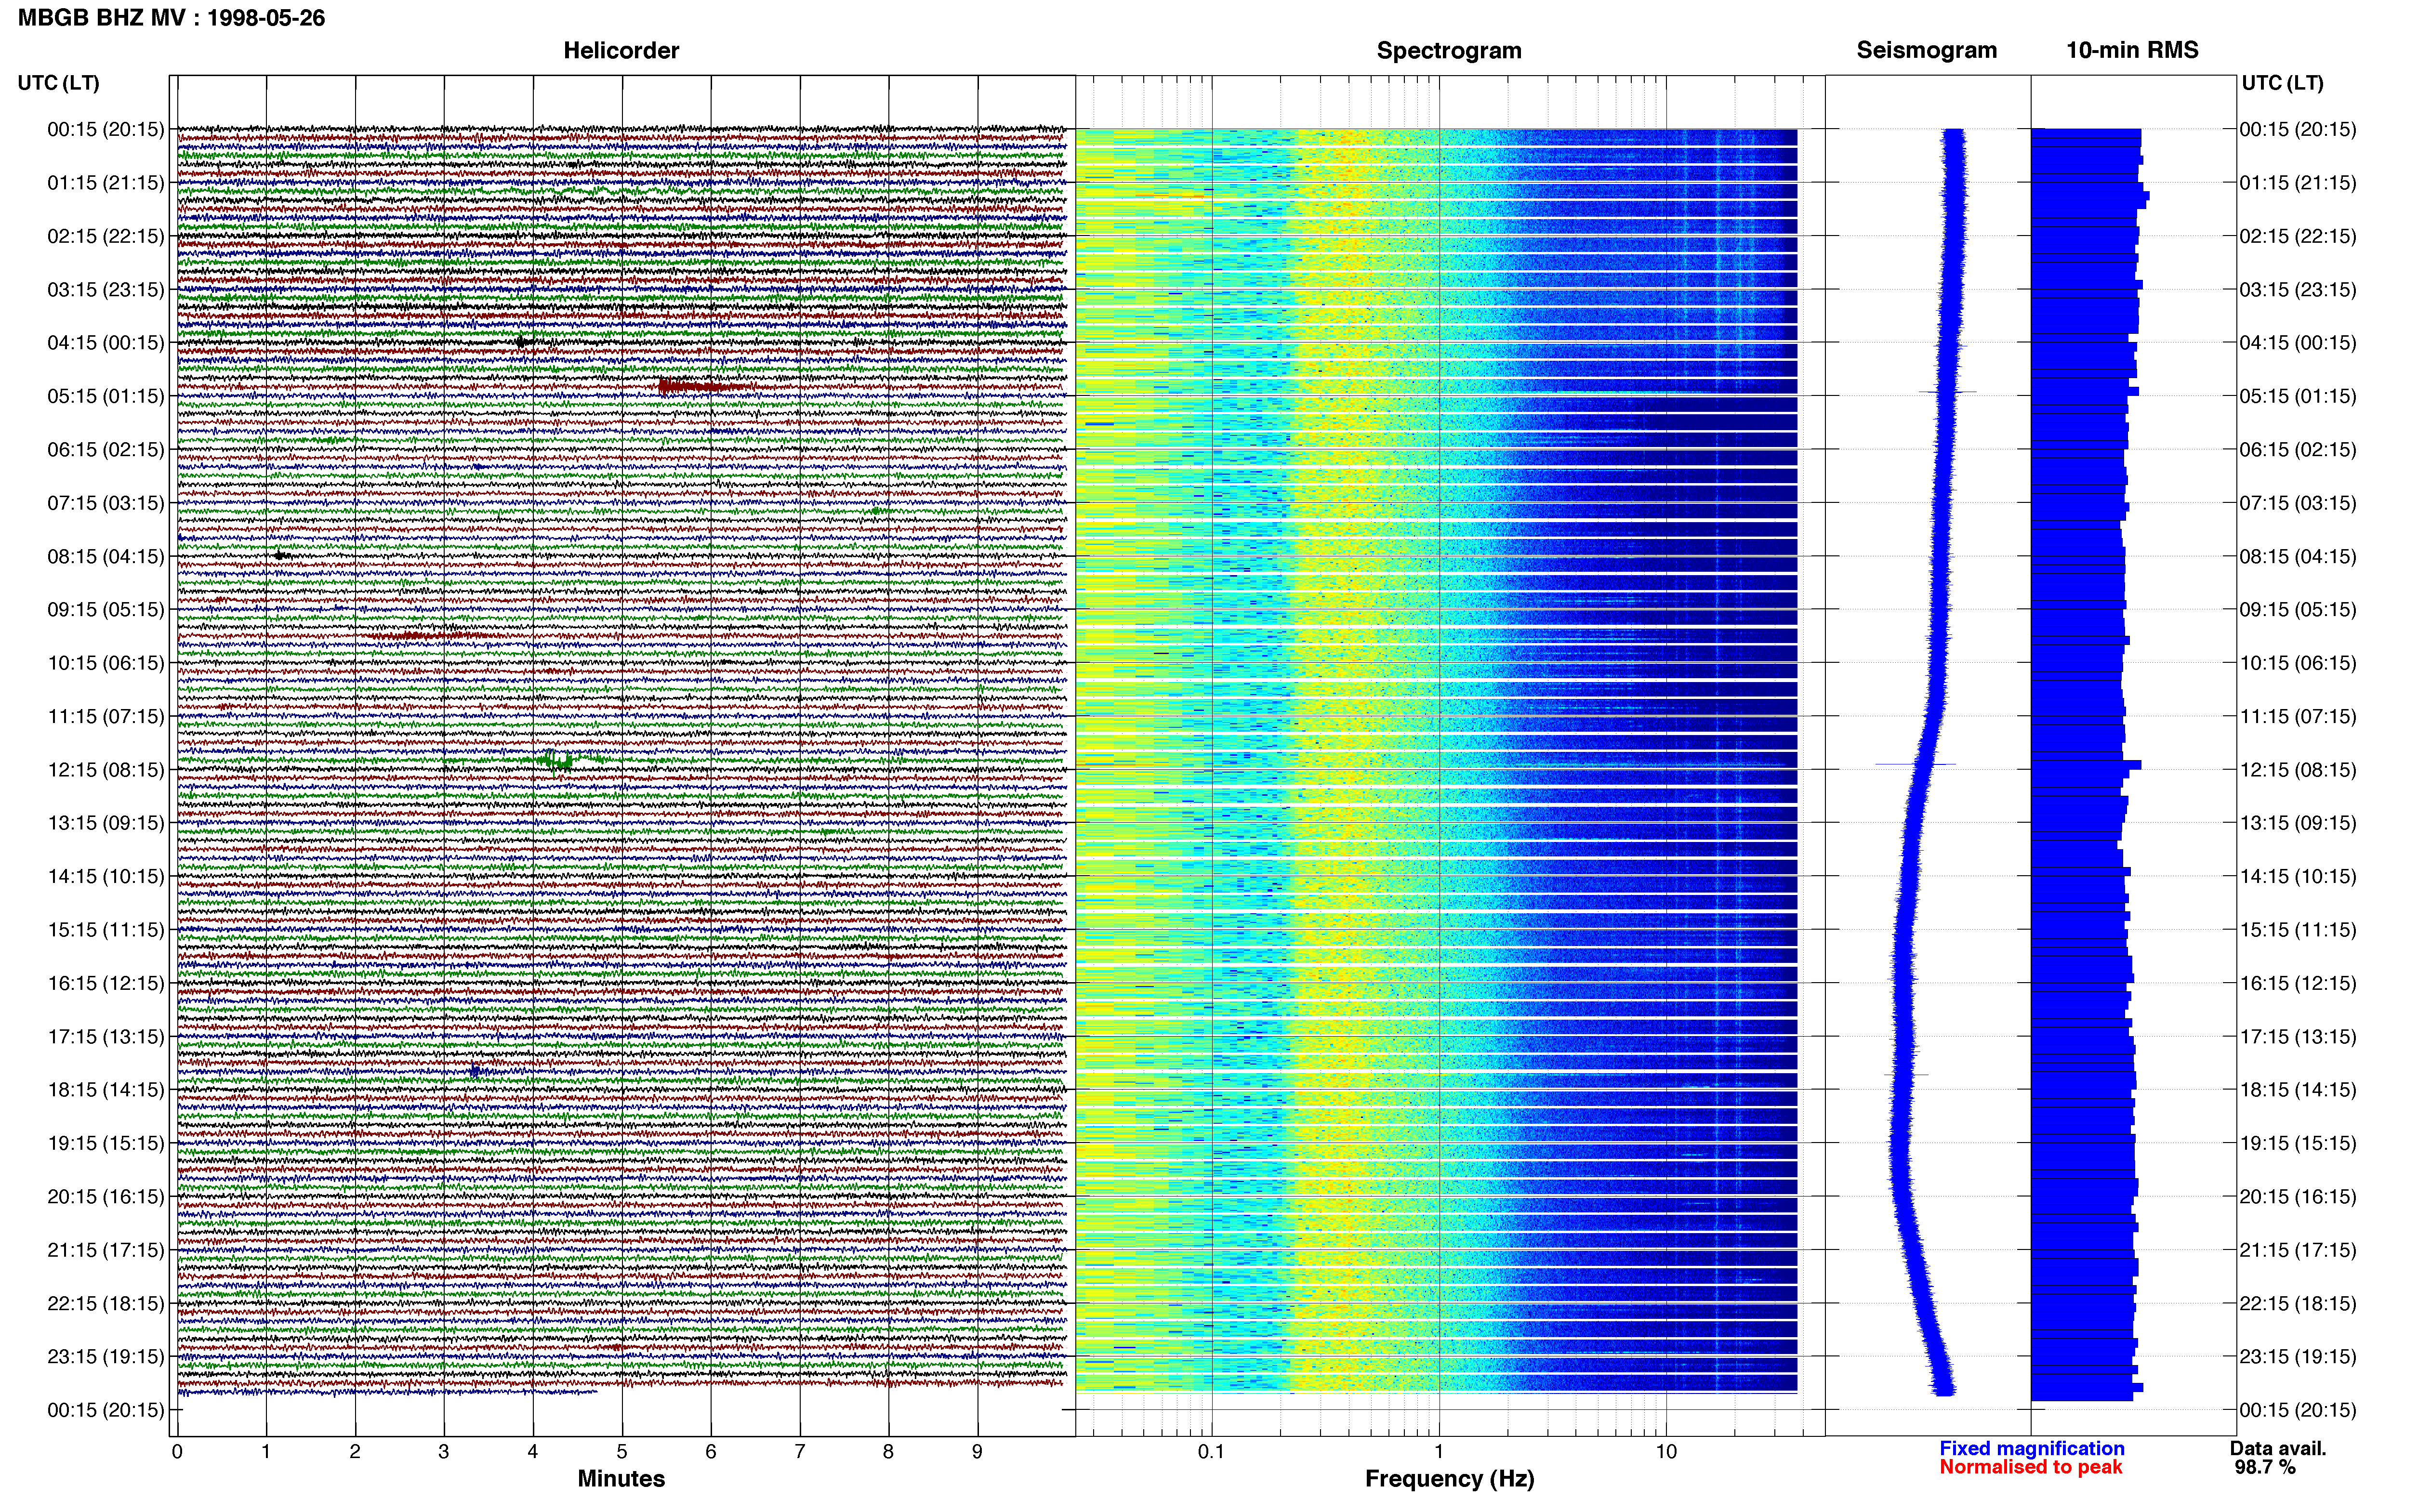Select left time label '22:15 (18:15)'
The height and width of the screenshot is (1512, 2418).
point(105,1304)
